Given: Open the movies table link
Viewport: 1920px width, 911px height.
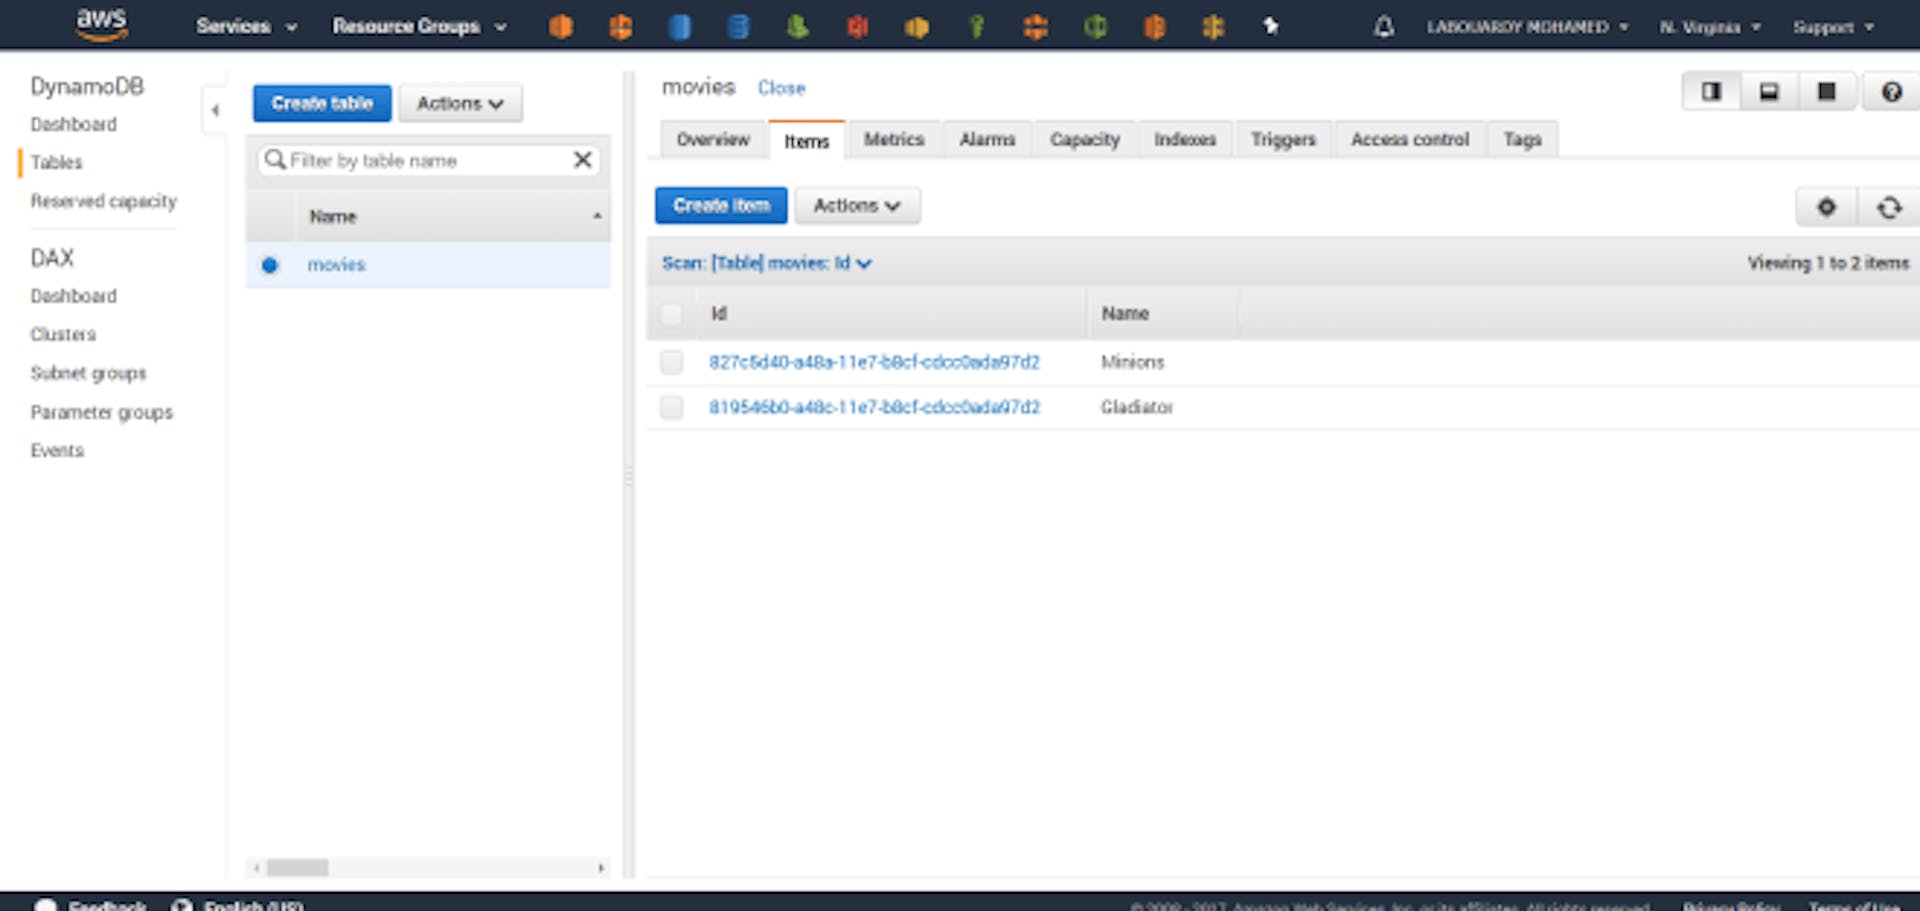Looking at the screenshot, I should pyautogui.click(x=336, y=265).
